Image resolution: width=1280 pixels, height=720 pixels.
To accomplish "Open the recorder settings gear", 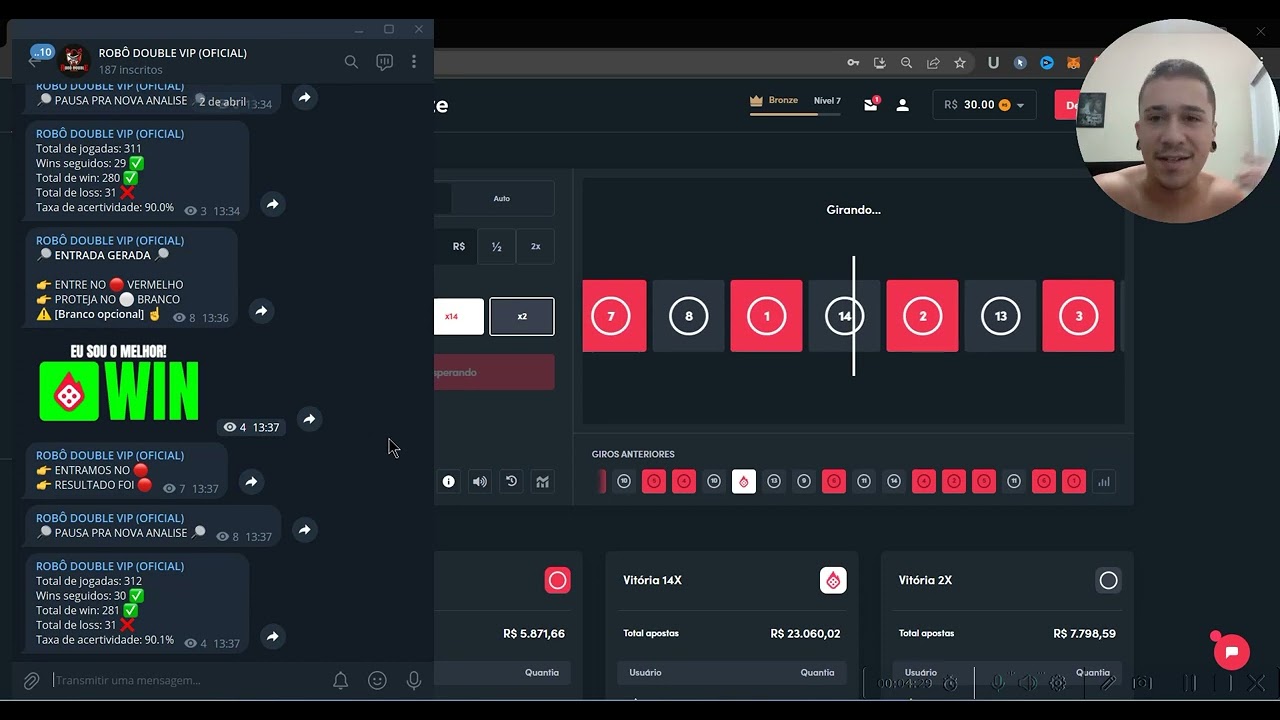I will tap(1058, 683).
